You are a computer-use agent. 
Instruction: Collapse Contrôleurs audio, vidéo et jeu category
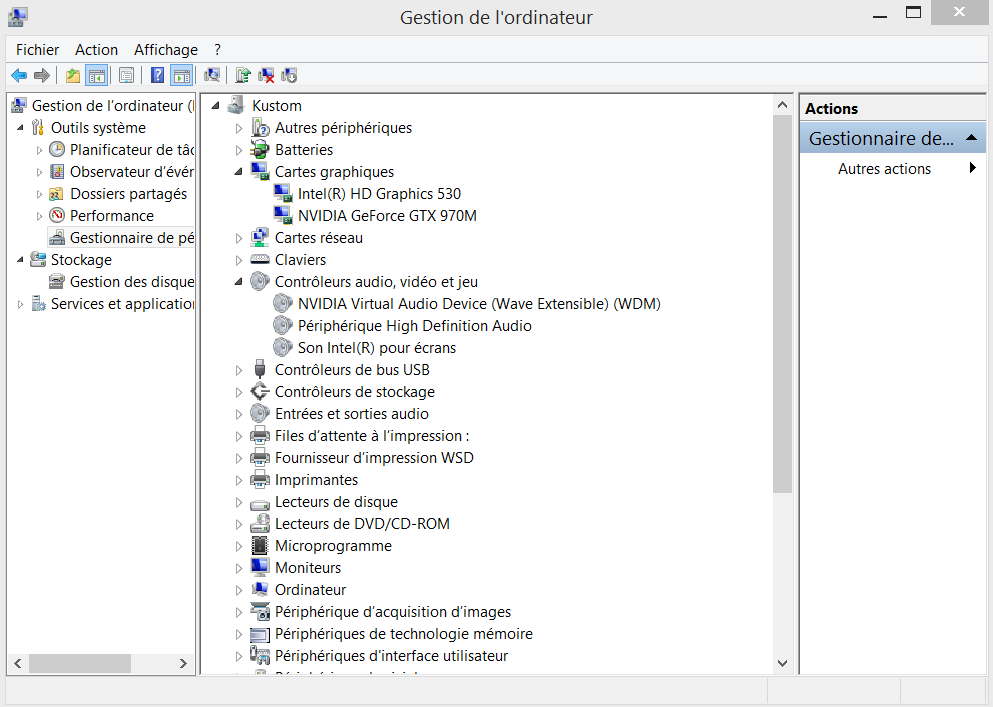click(x=239, y=282)
